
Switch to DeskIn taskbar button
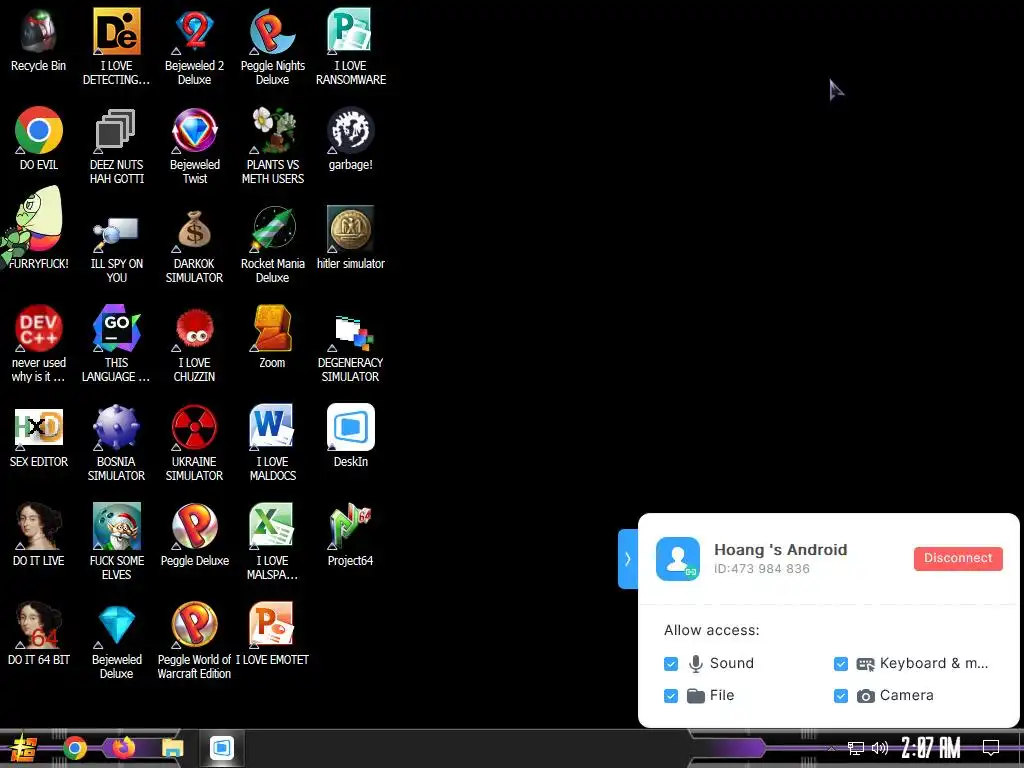point(222,748)
